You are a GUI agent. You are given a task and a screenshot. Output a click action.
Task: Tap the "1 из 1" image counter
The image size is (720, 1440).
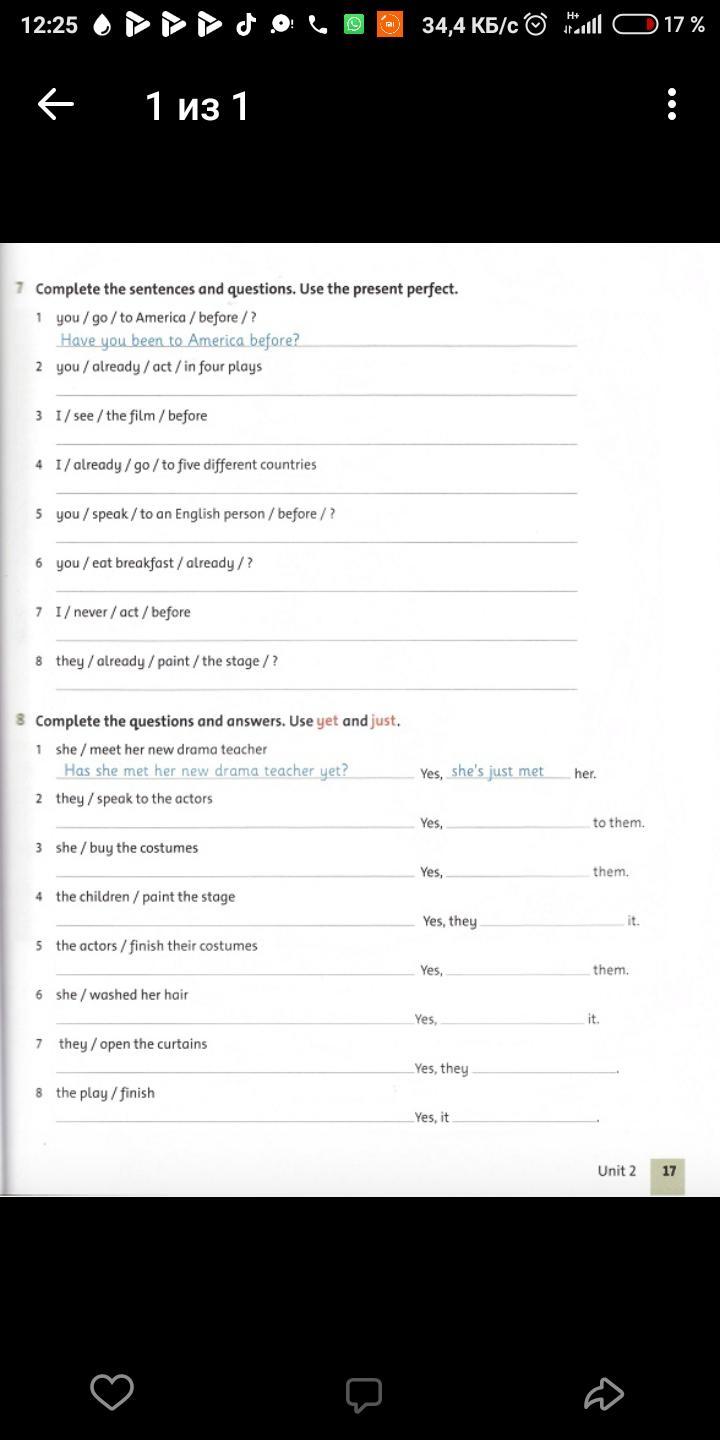tap(197, 106)
